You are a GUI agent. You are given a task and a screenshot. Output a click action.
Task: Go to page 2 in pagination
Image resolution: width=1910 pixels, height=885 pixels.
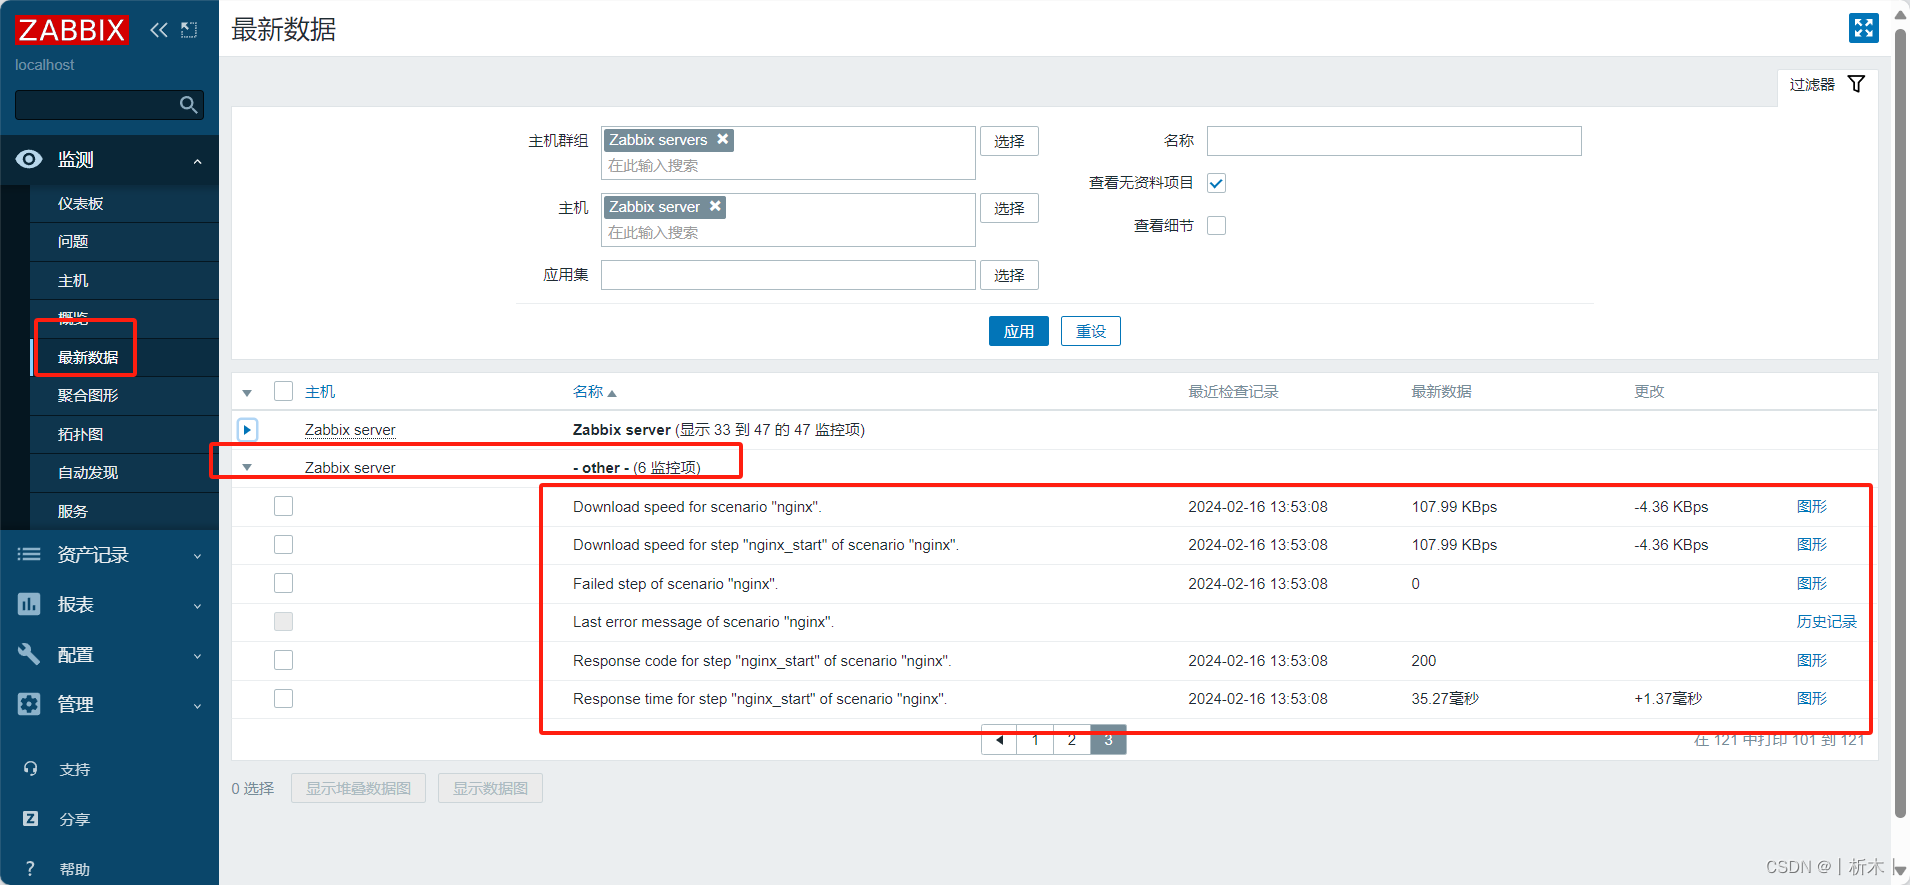tap(1072, 740)
